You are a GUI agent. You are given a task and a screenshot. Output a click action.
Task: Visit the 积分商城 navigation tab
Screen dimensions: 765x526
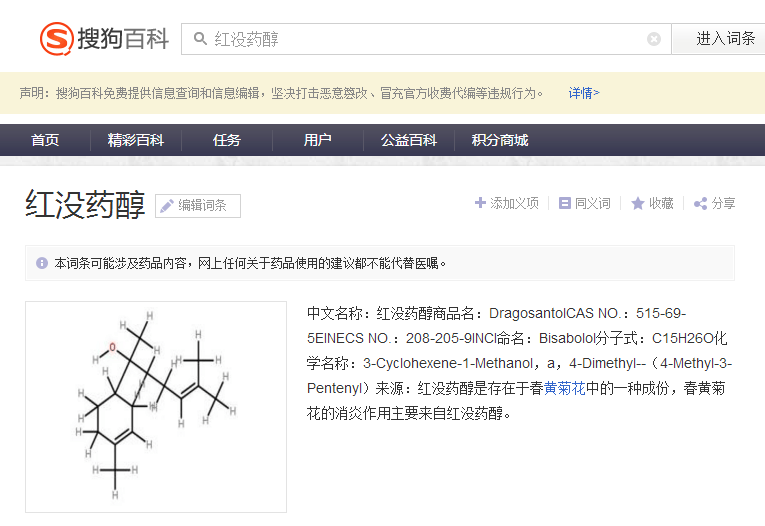click(500, 140)
